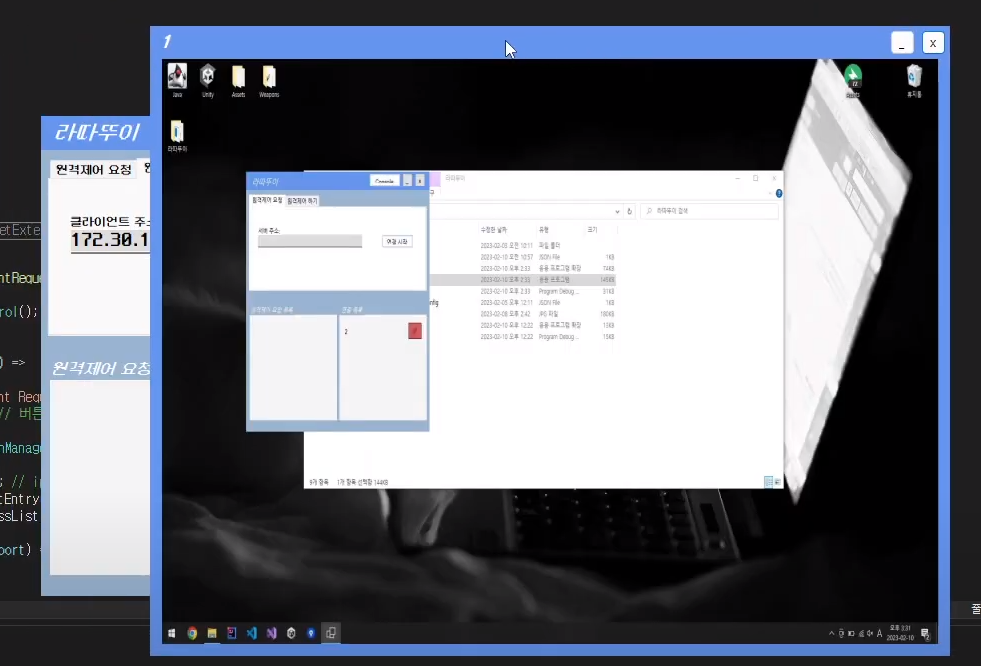The width and height of the screenshot is (981, 666).
Task: Open Visual Studio Code from the taskbar
Action: (251, 632)
